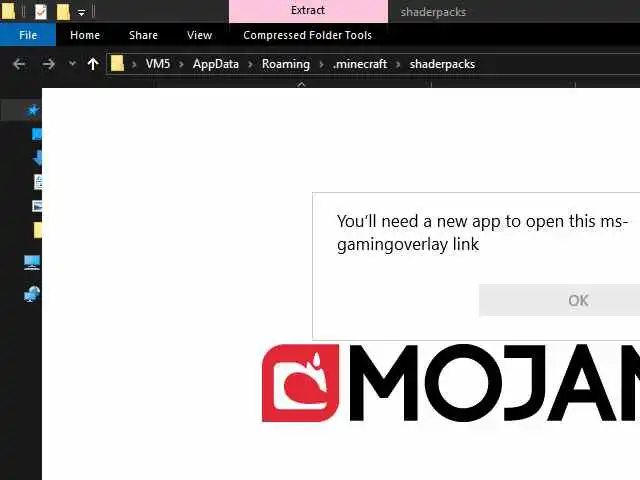Navigate to .minecraft breadcrumb segment

coord(360,64)
